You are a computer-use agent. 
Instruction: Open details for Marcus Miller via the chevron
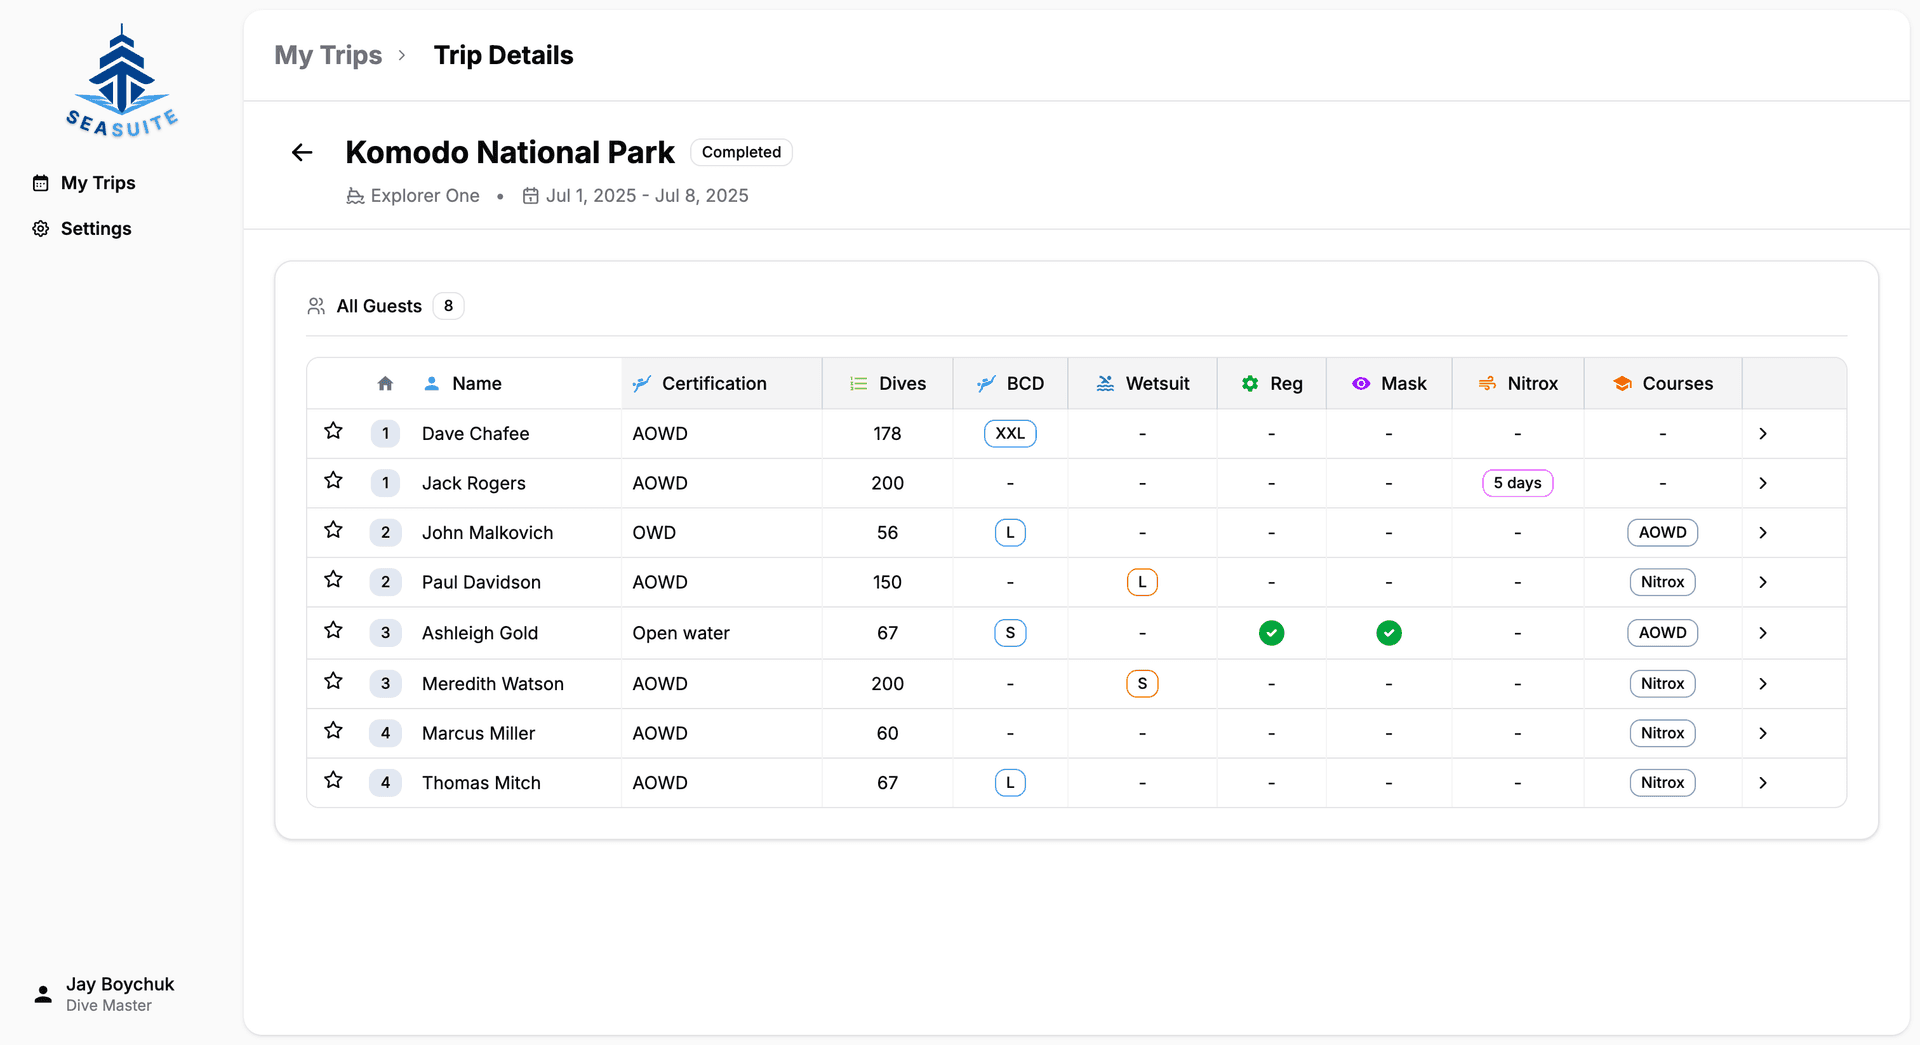click(x=1762, y=733)
